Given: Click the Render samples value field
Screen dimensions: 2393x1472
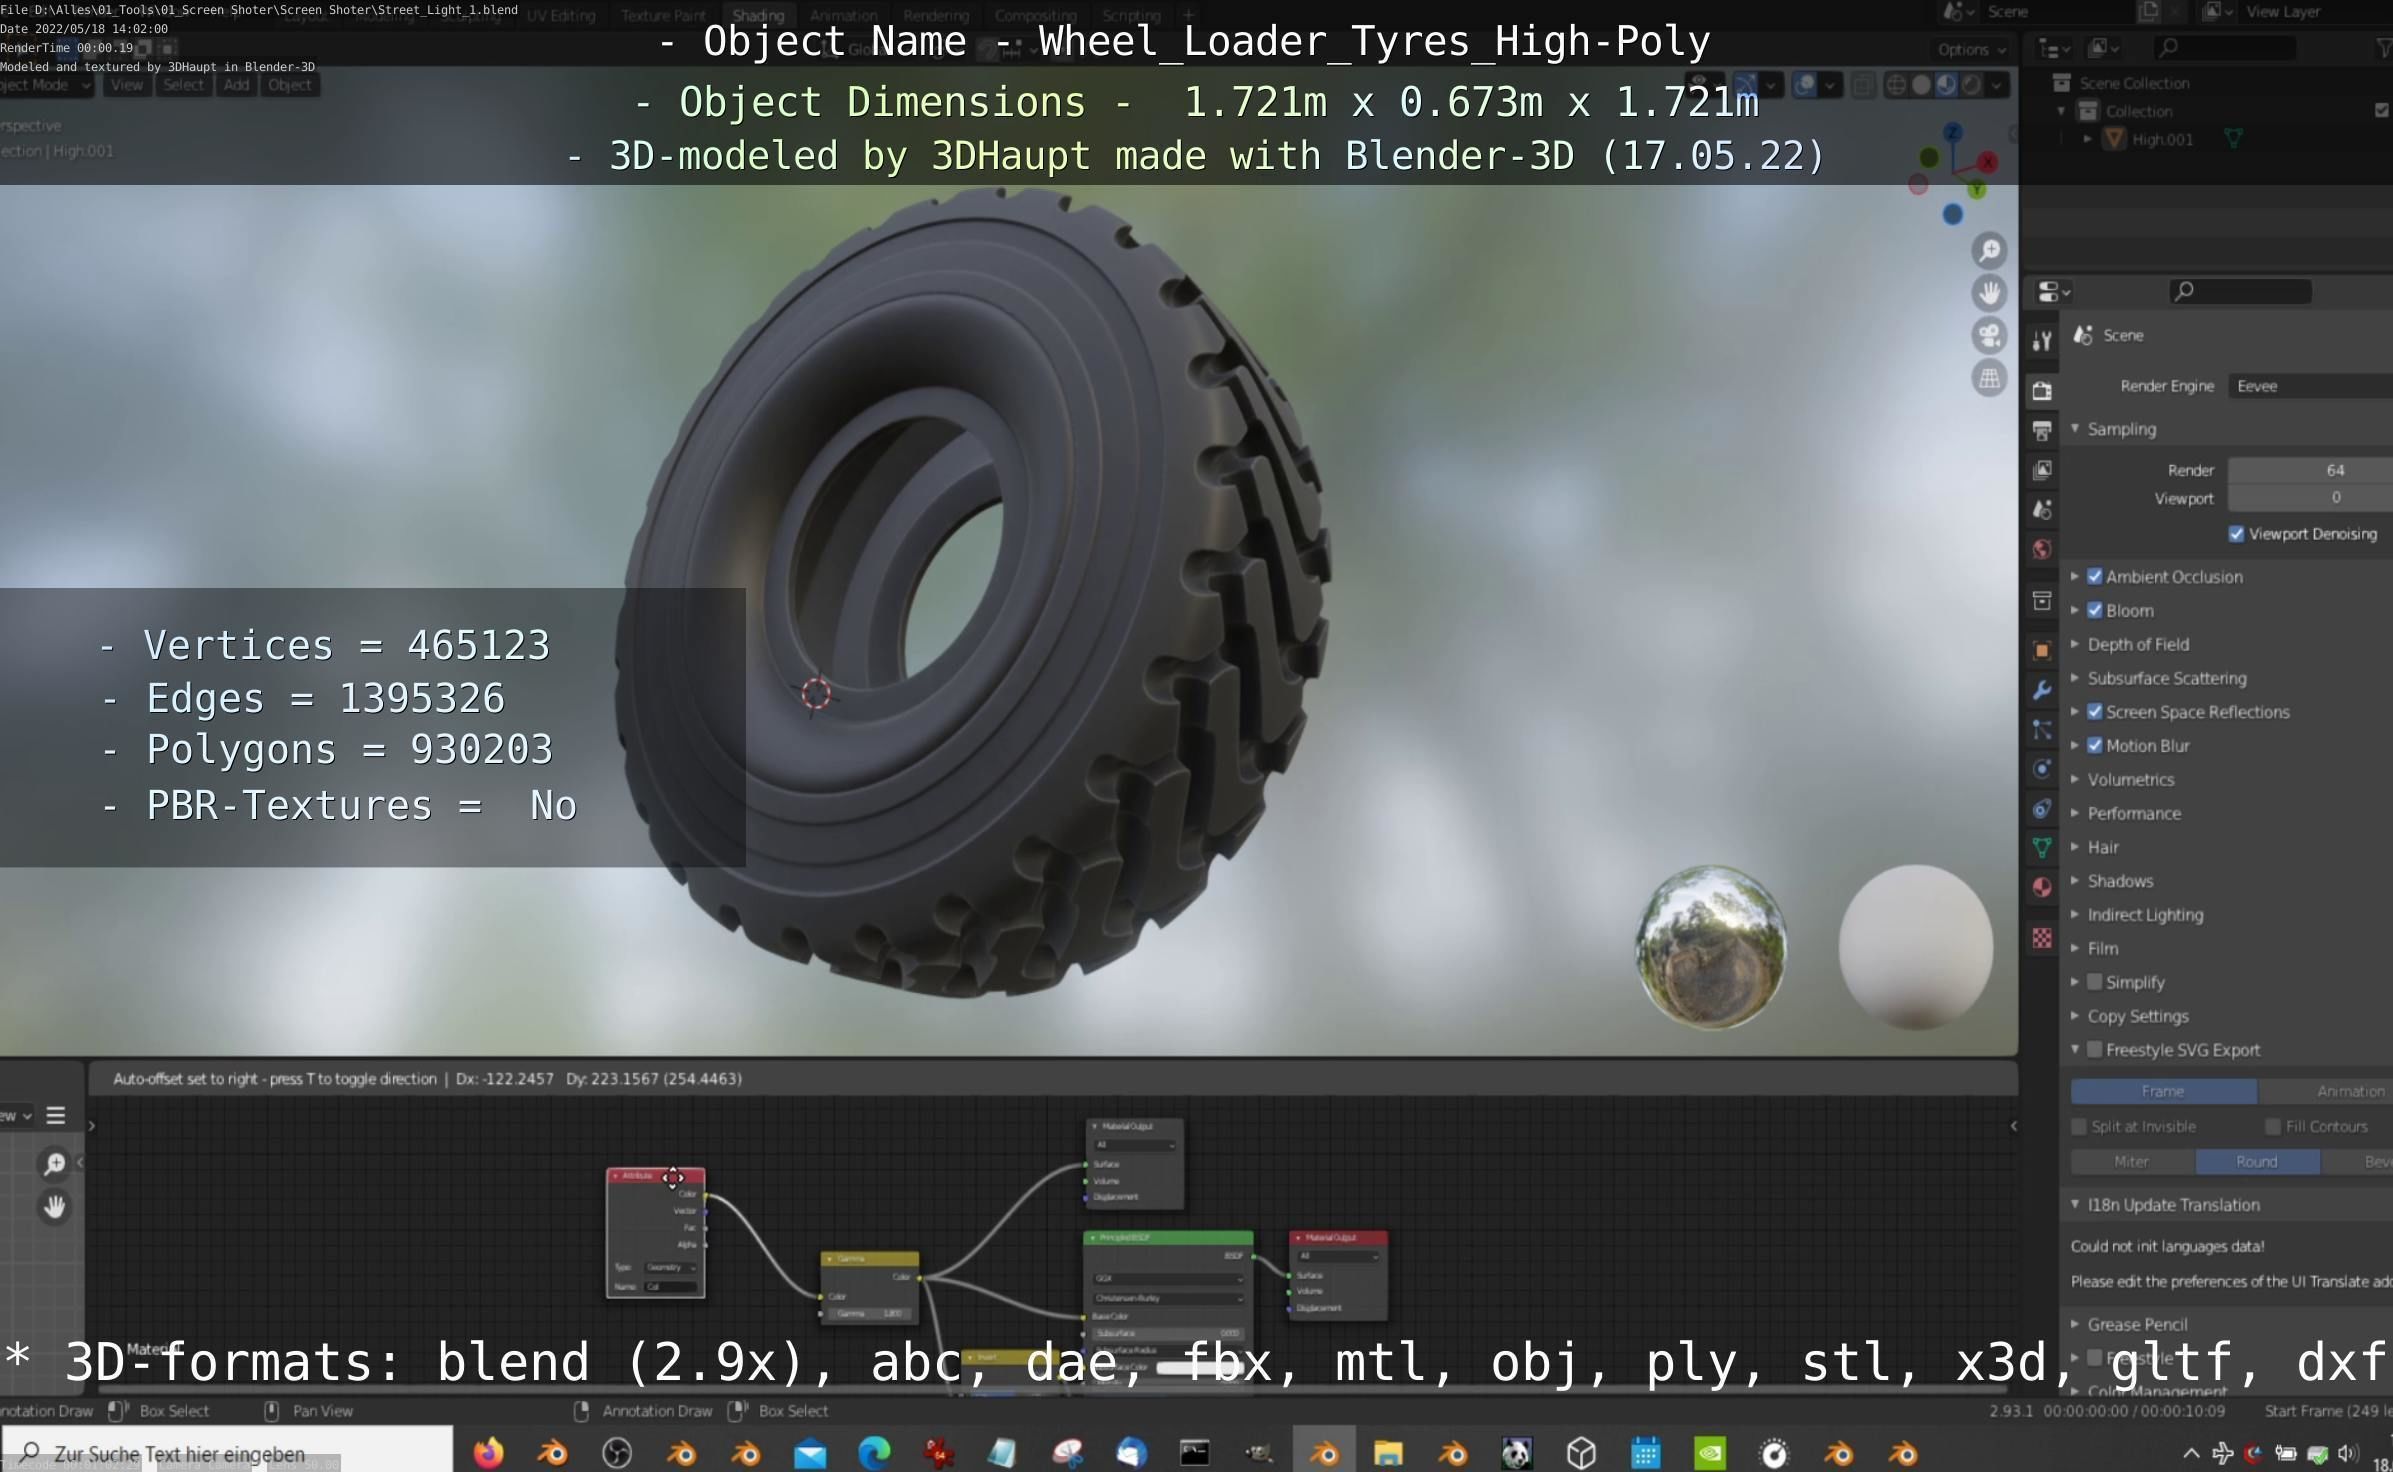Looking at the screenshot, I should point(2310,470).
